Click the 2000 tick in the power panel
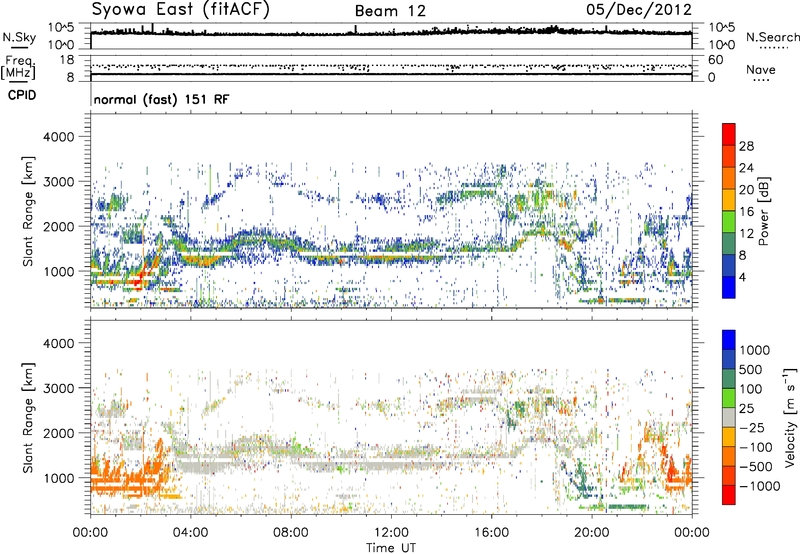The width and height of the screenshot is (800, 554). point(58,226)
